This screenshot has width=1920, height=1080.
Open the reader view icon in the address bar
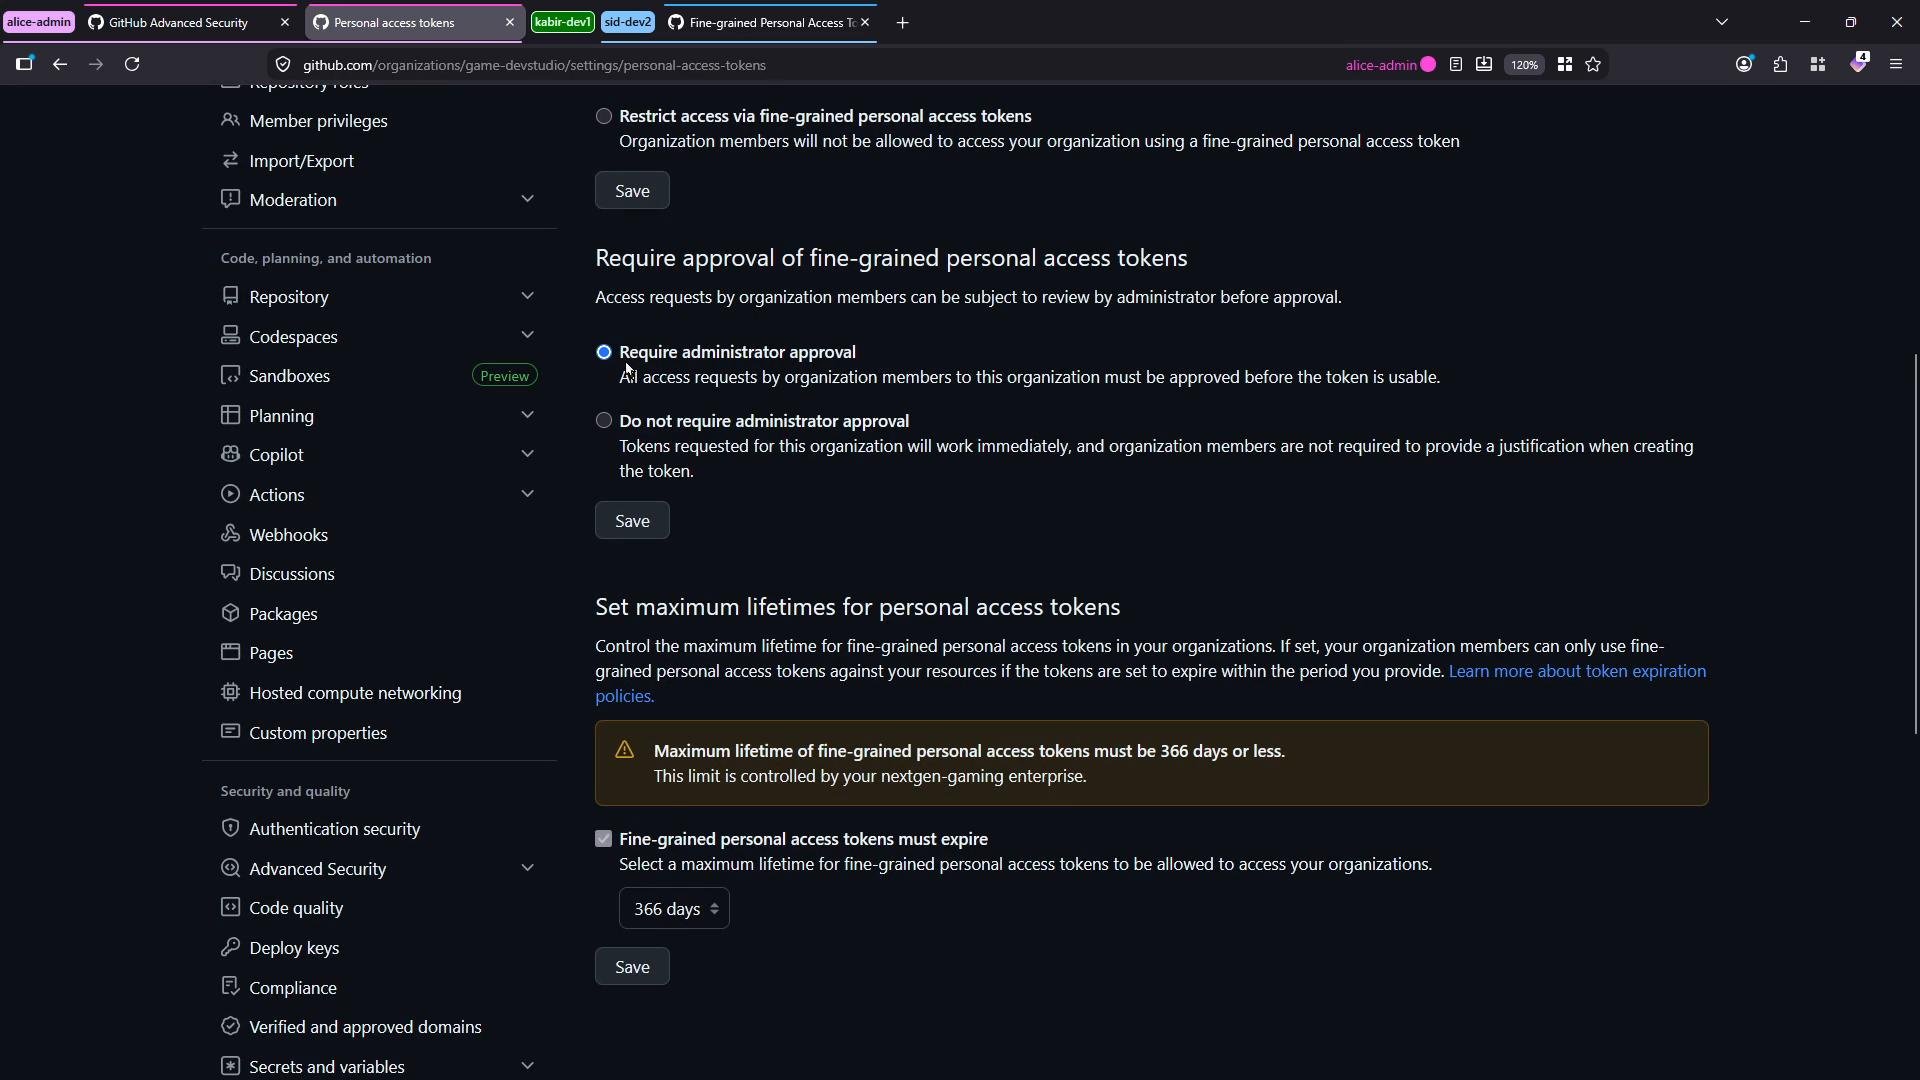(x=1456, y=65)
